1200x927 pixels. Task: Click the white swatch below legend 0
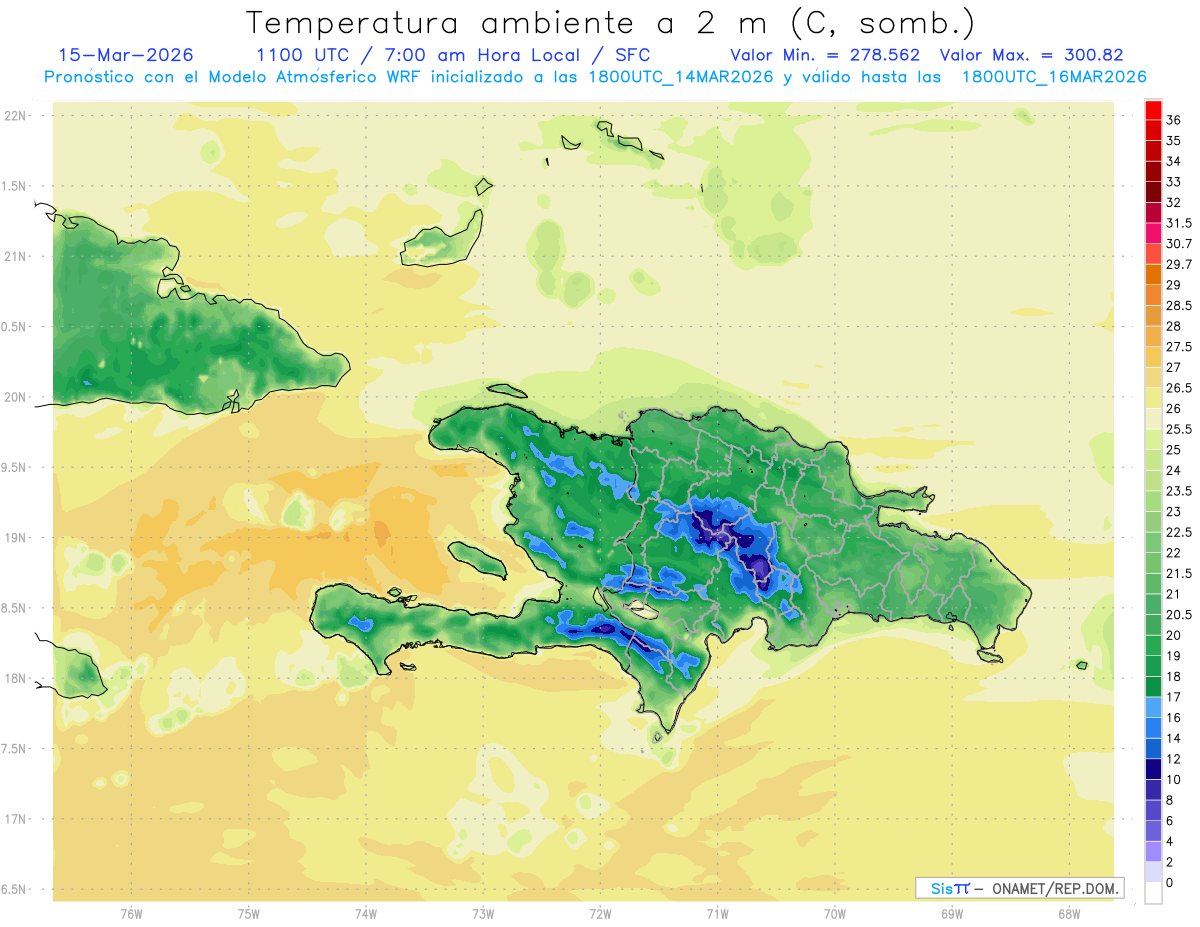click(1153, 893)
